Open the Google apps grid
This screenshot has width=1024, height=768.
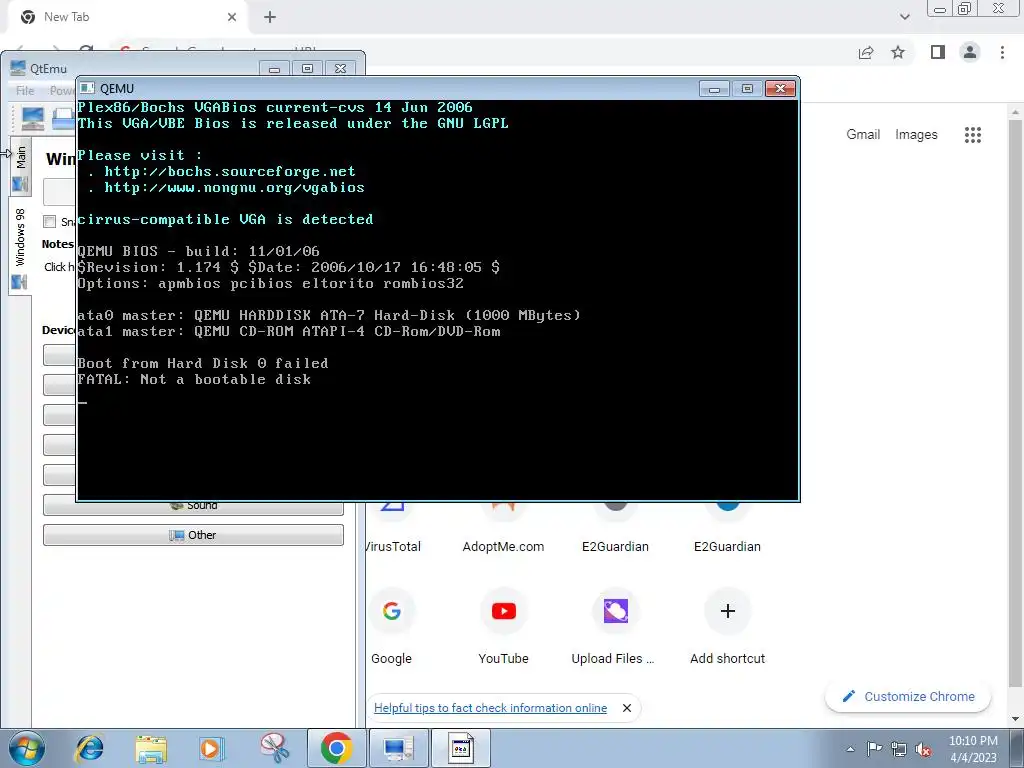pos(973,135)
